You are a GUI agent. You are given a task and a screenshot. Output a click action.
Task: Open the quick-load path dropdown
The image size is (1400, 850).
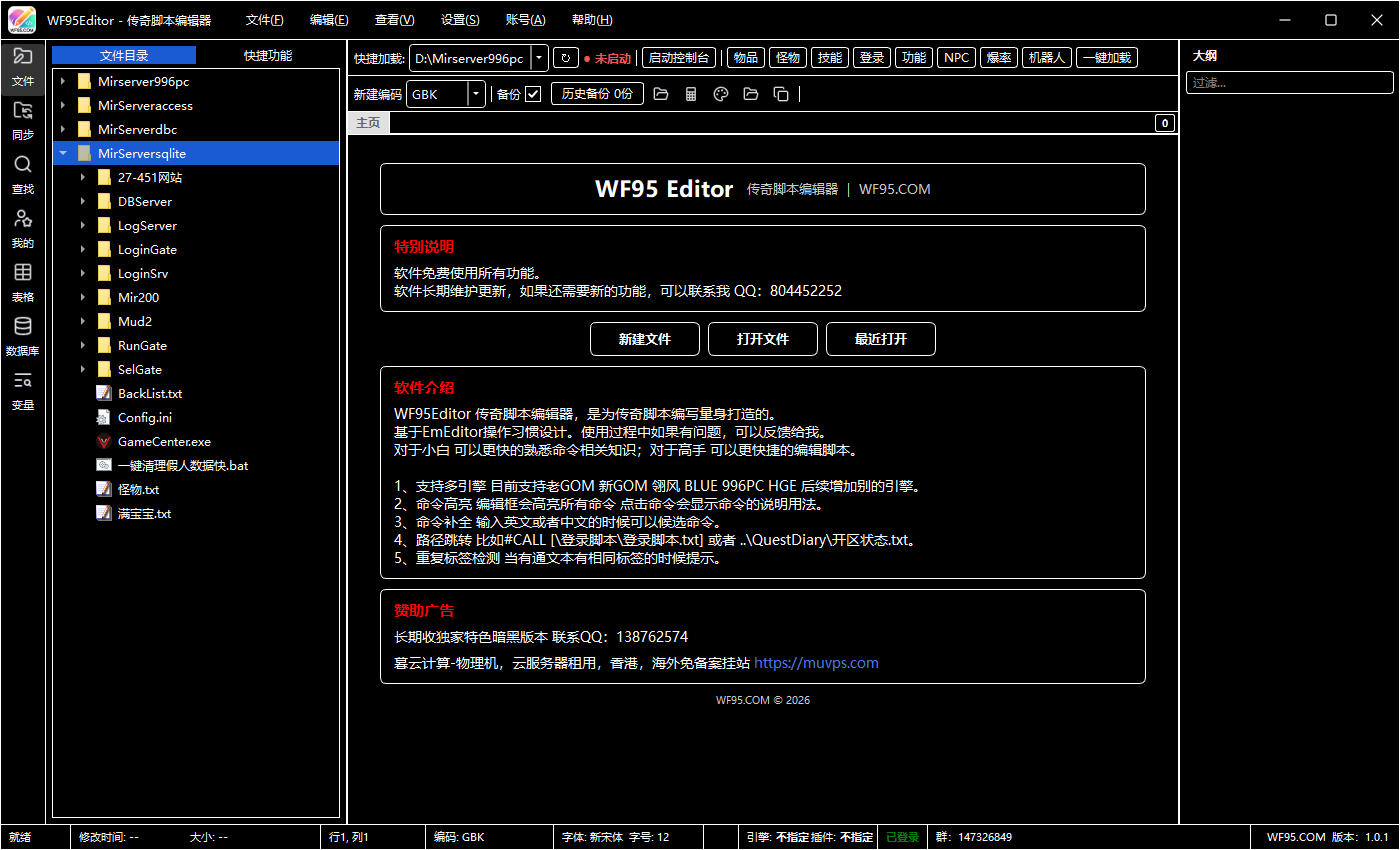pos(539,58)
